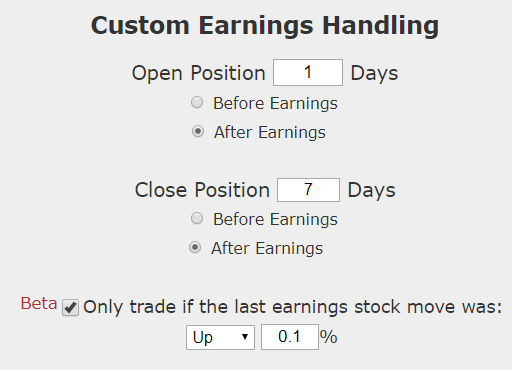Click the Close Position label

[x=202, y=190]
